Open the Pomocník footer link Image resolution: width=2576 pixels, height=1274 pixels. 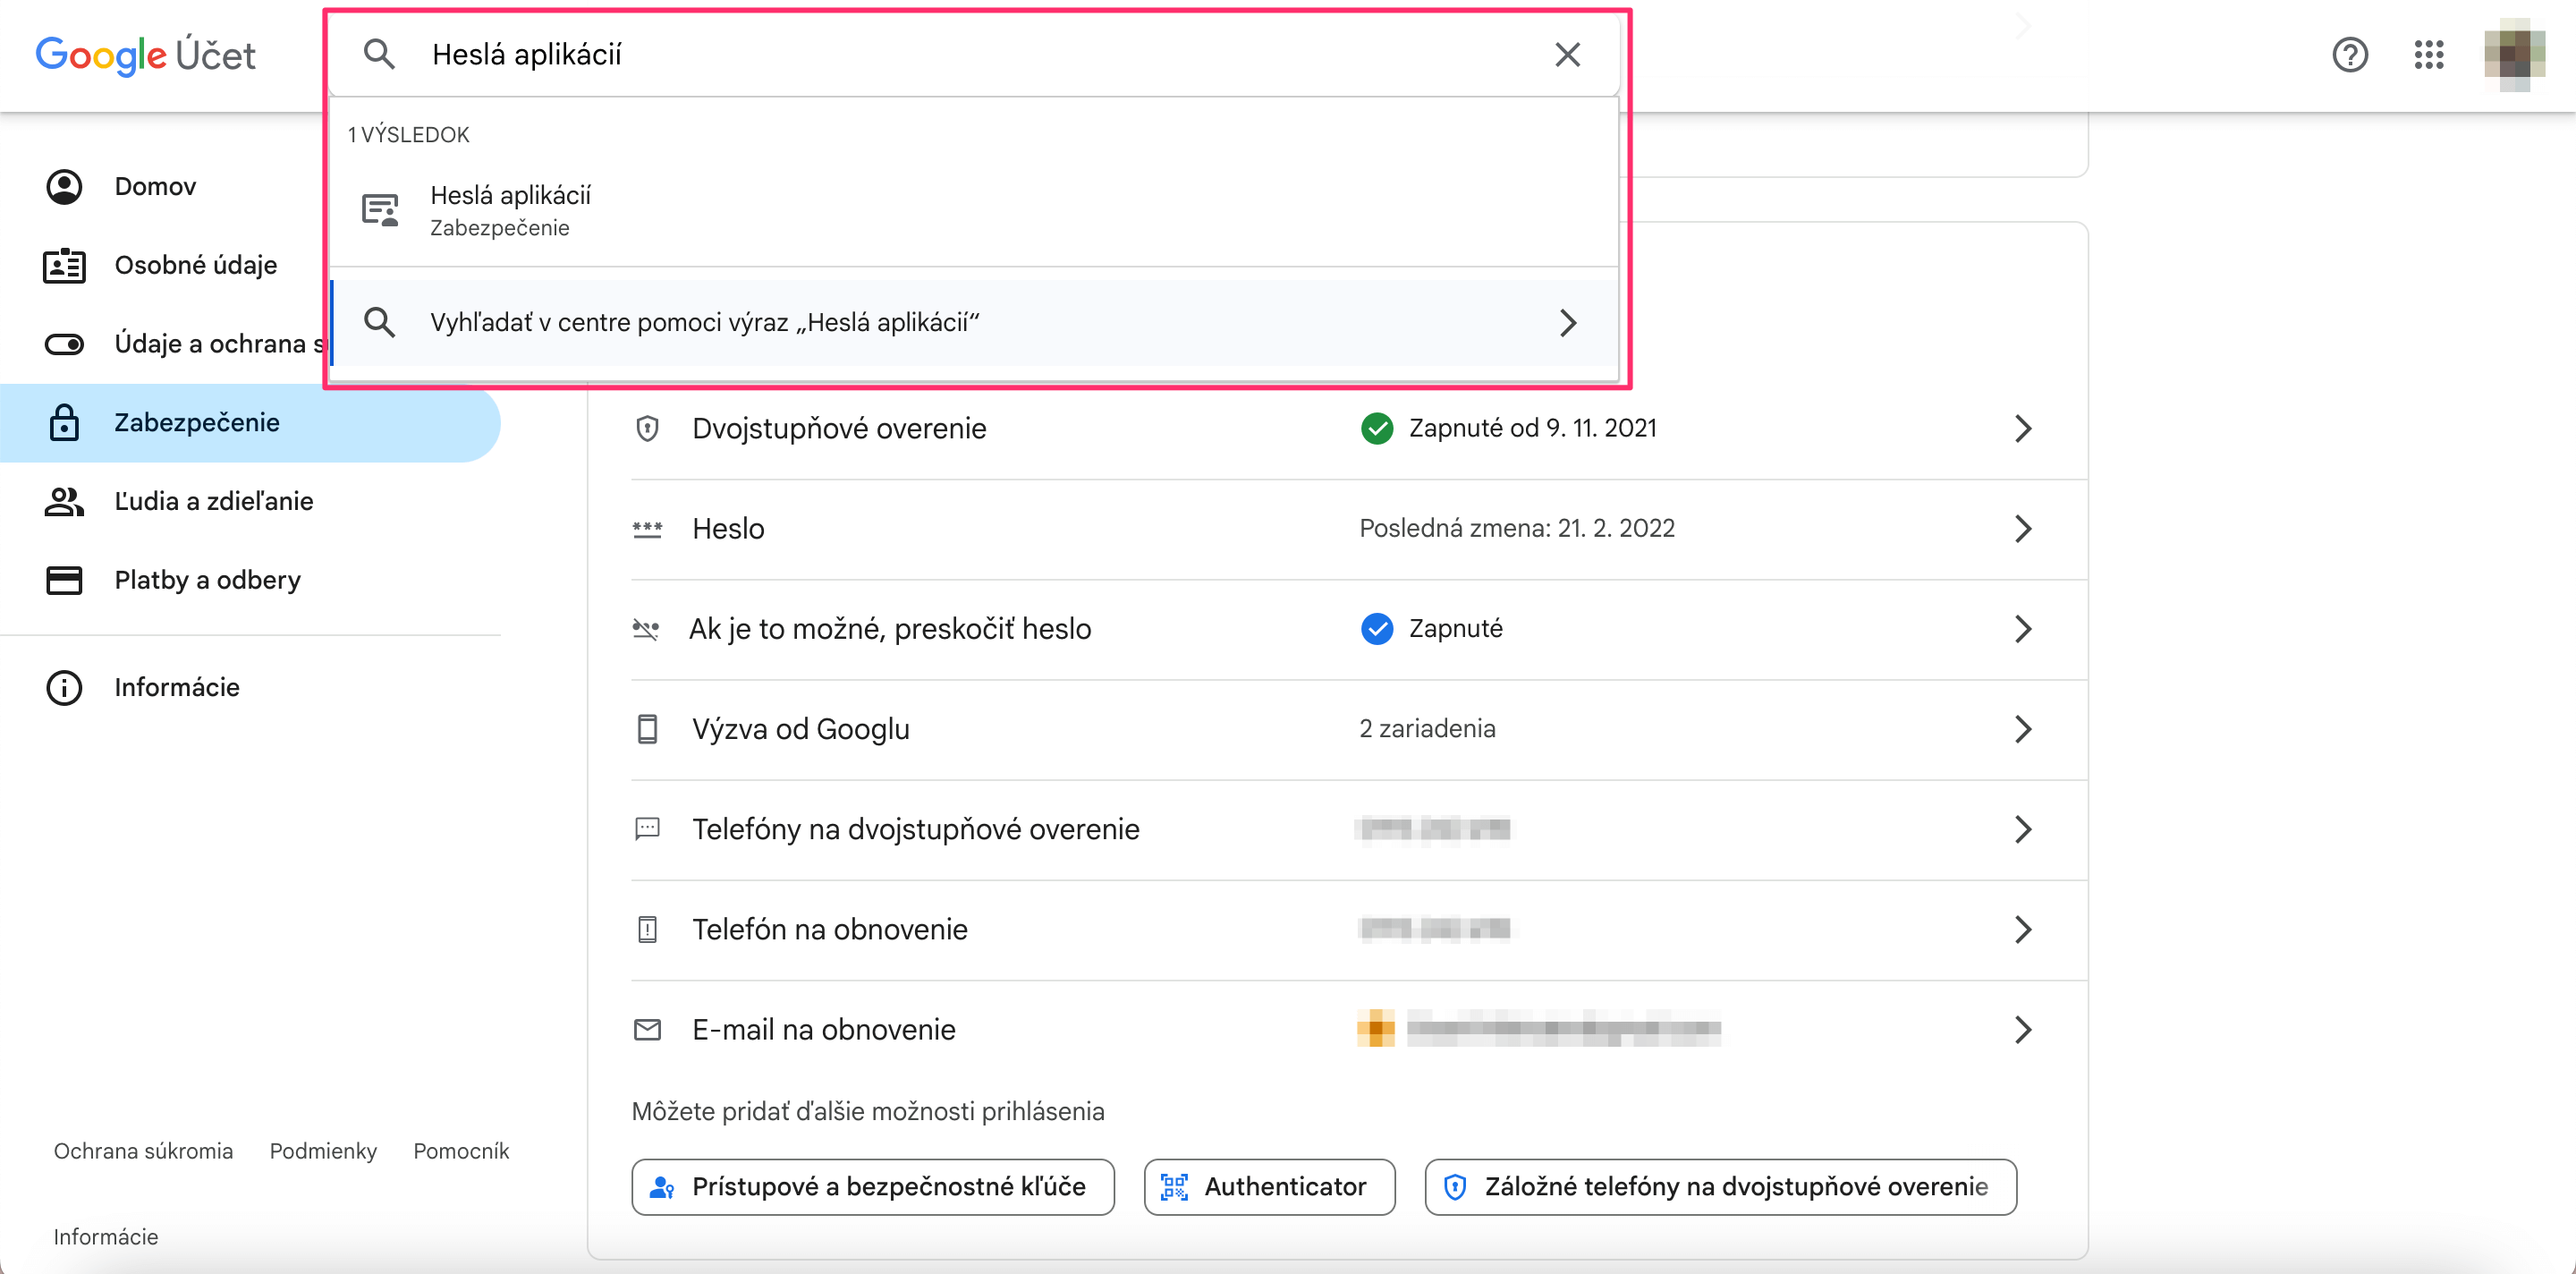[x=461, y=1151]
